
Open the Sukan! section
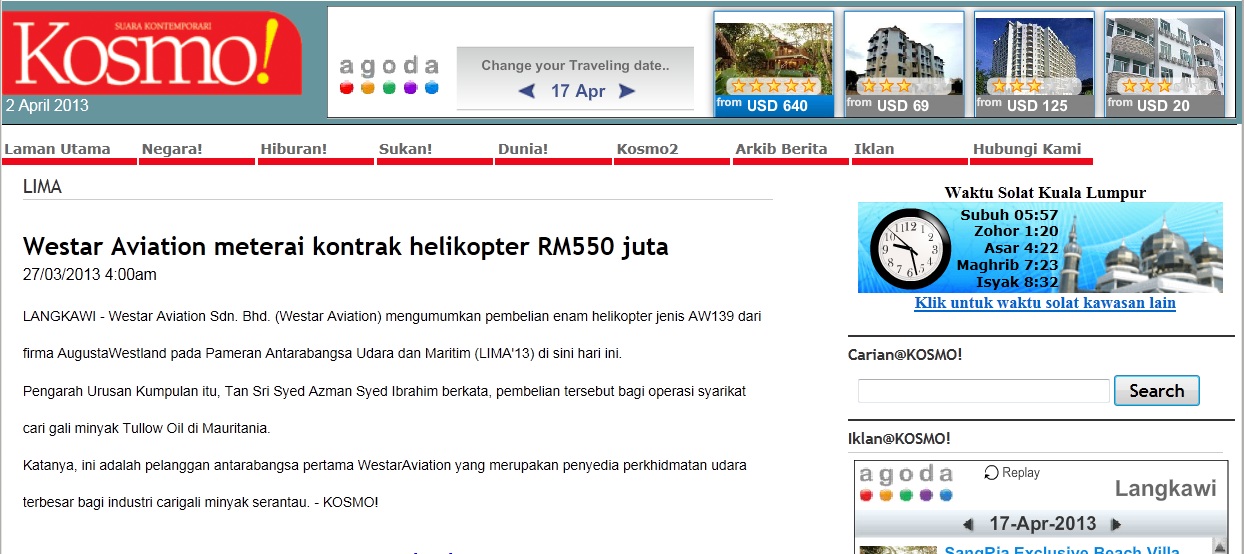coord(406,150)
